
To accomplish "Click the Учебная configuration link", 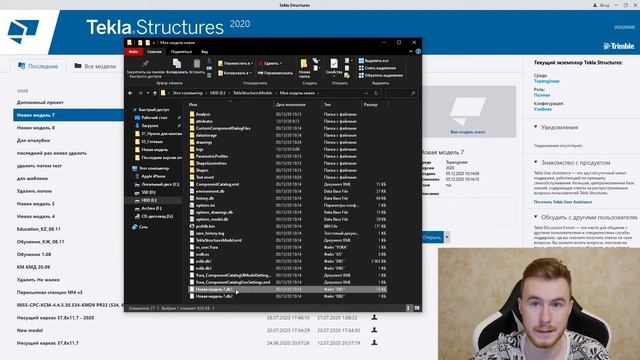I will tap(543, 109).
